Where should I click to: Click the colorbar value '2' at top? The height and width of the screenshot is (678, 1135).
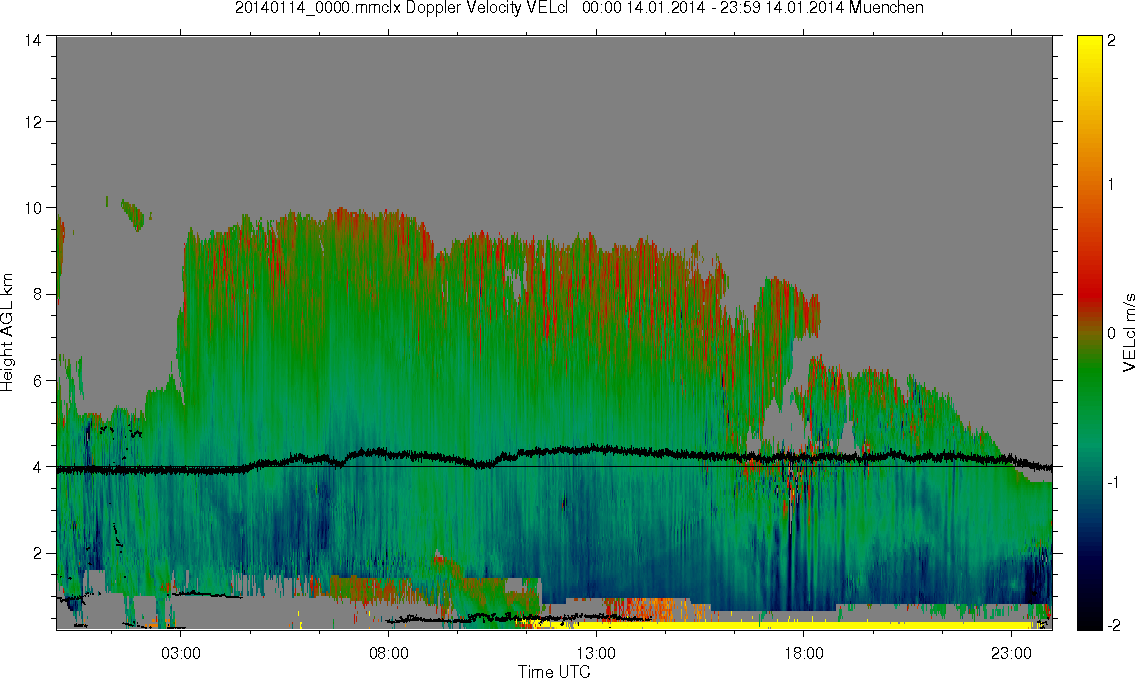[x=1111, y=41]
